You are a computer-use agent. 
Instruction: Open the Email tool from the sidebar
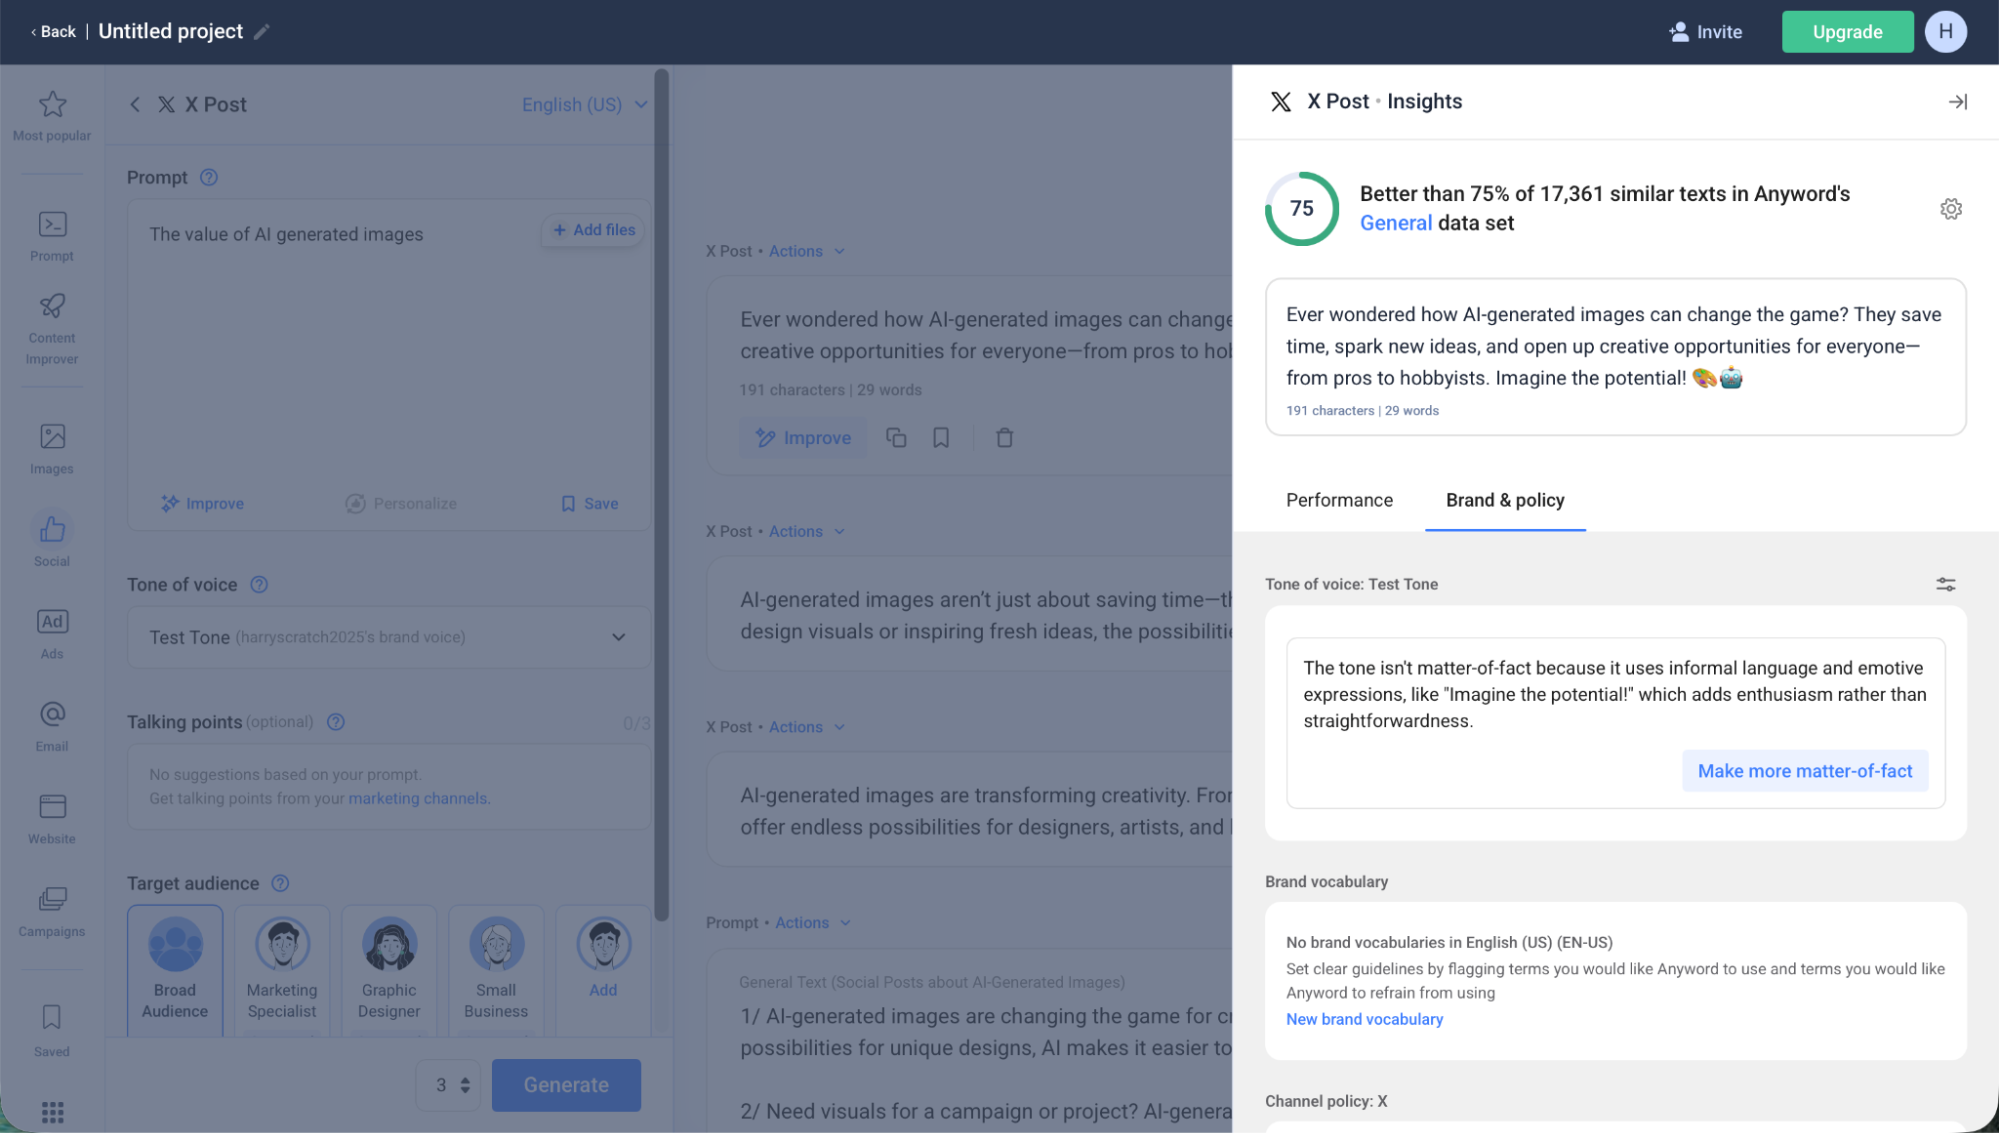click(51, 723)
